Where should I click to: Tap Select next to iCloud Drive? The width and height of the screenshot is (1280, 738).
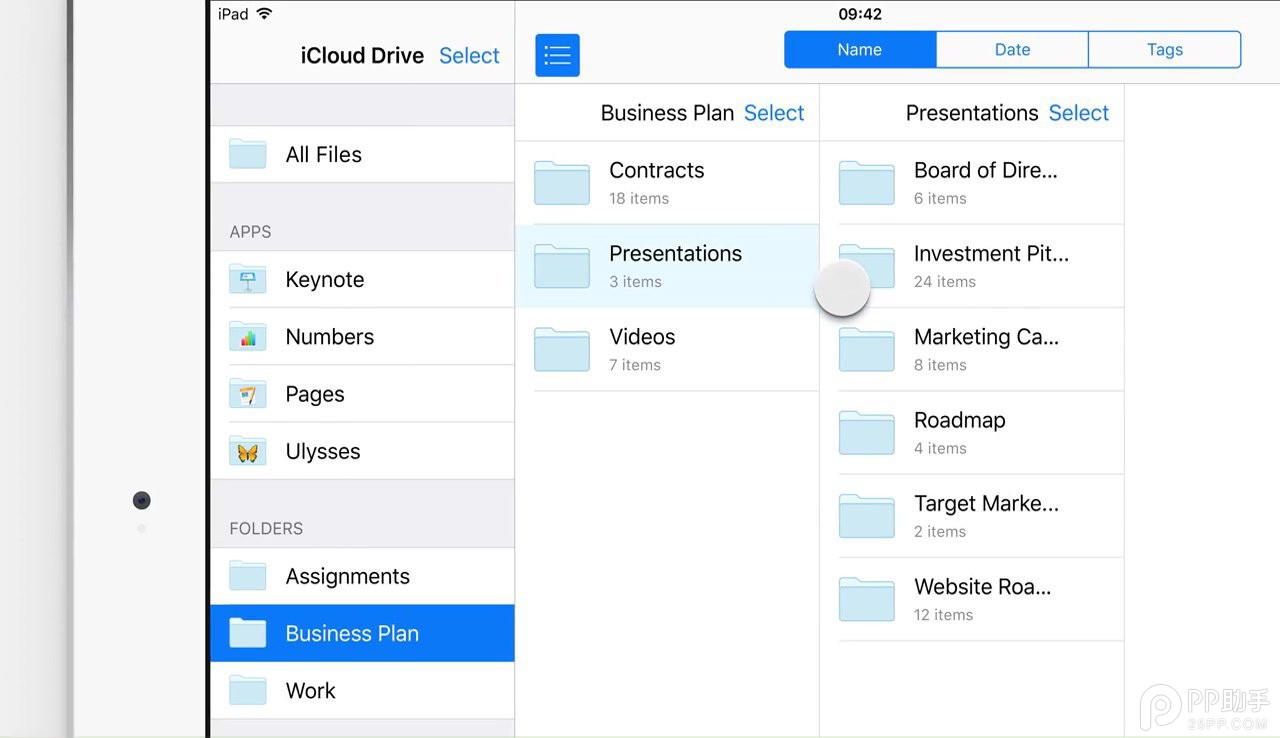469,56
